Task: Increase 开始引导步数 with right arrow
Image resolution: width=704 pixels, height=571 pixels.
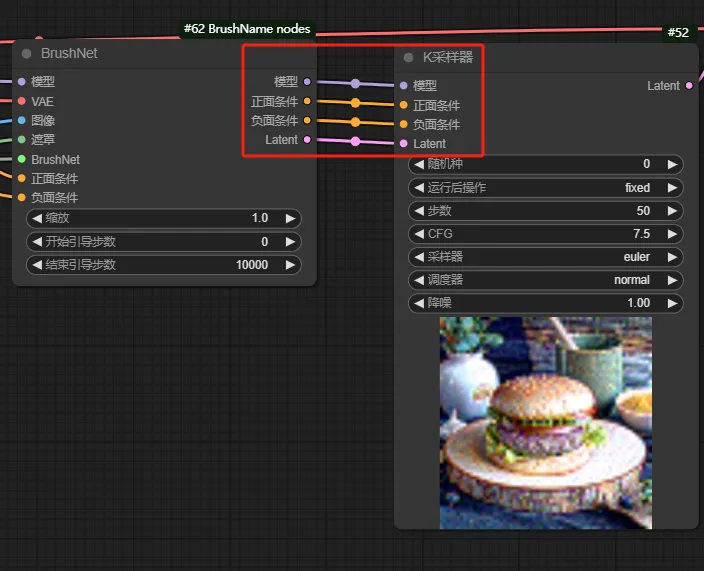Action: 290,242
